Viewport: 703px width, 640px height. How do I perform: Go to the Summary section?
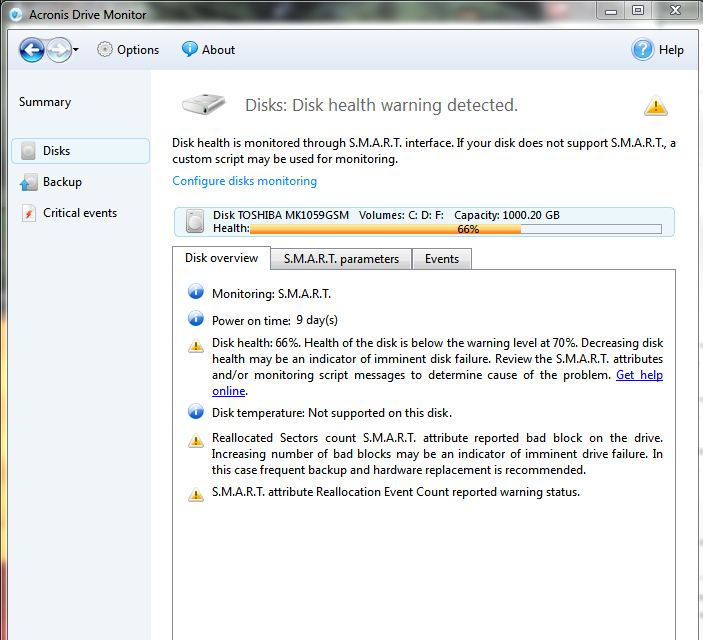click(45, 102)
